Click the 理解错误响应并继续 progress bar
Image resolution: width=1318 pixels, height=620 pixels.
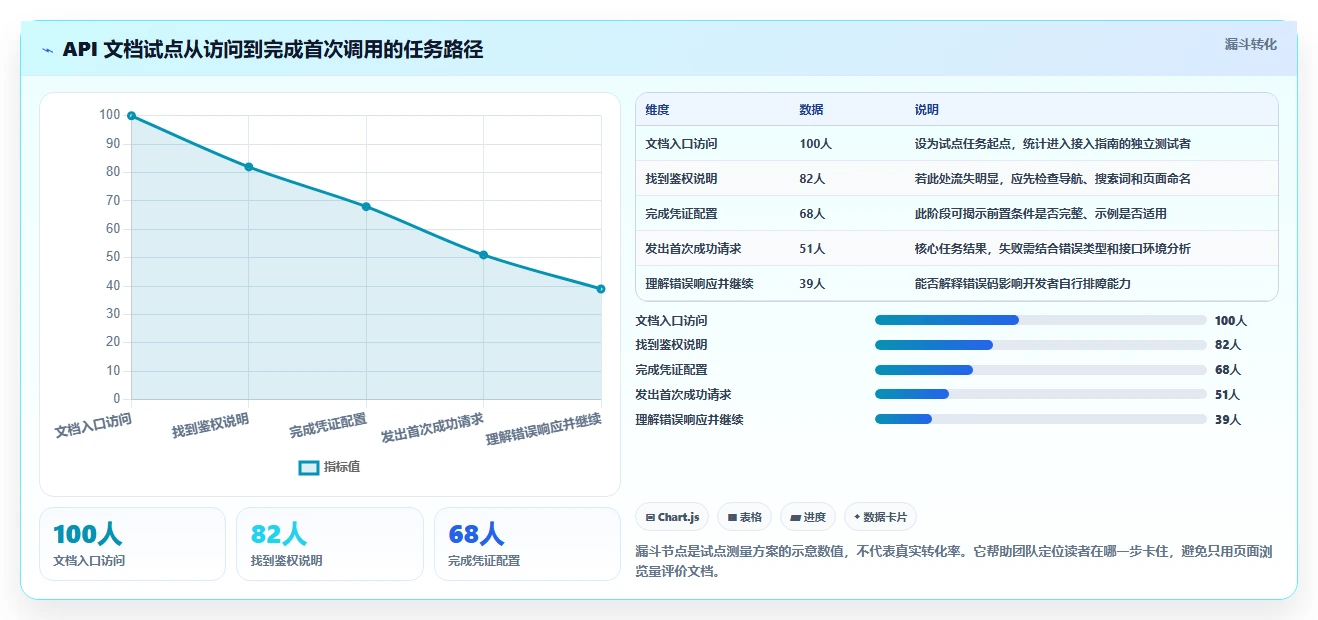(x=1040, y=419)
